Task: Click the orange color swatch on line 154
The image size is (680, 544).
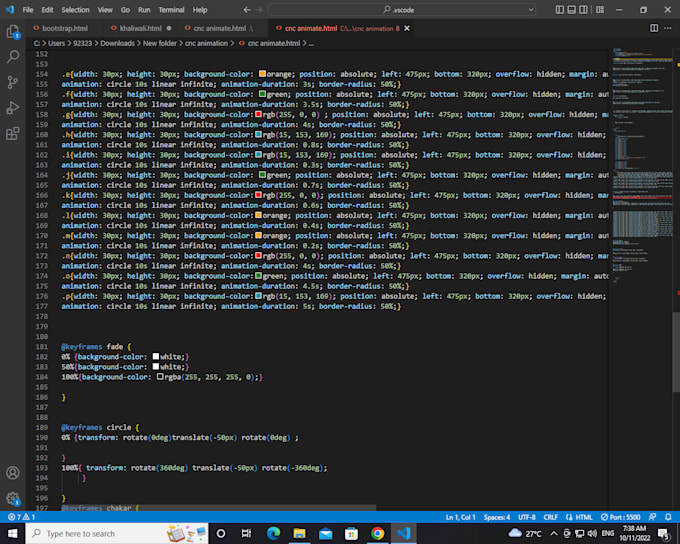Action: coord(263,75)
